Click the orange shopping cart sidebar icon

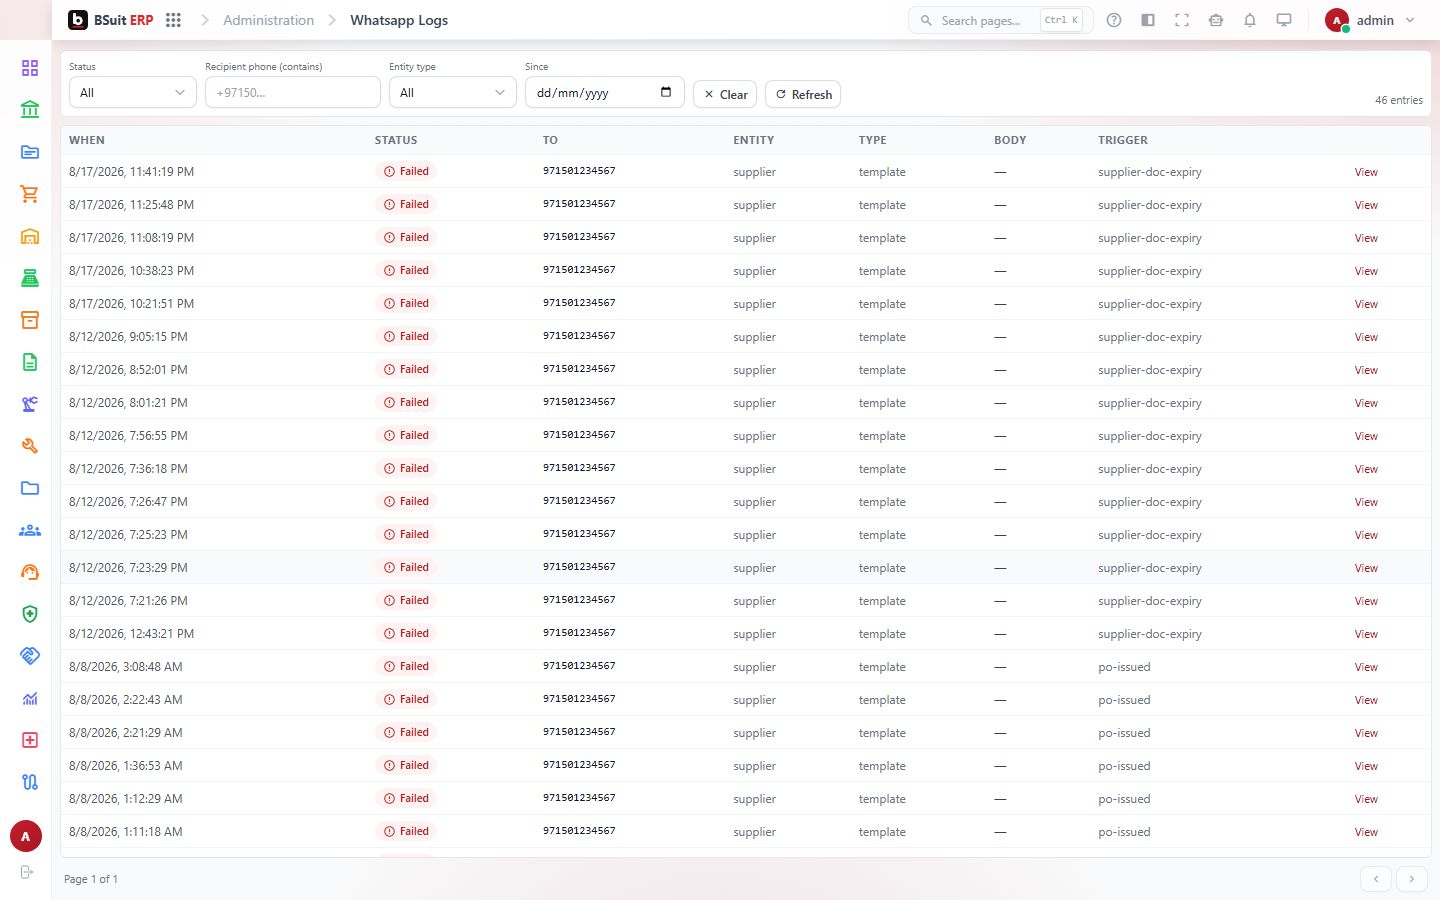(30, 194)
